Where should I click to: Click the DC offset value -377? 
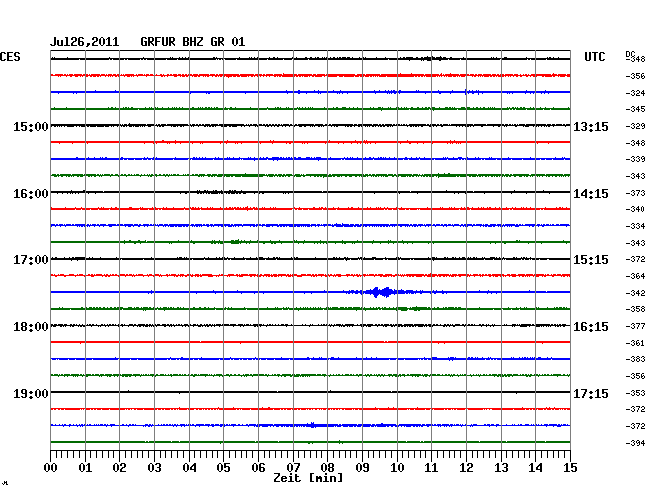tap(635, 326)
